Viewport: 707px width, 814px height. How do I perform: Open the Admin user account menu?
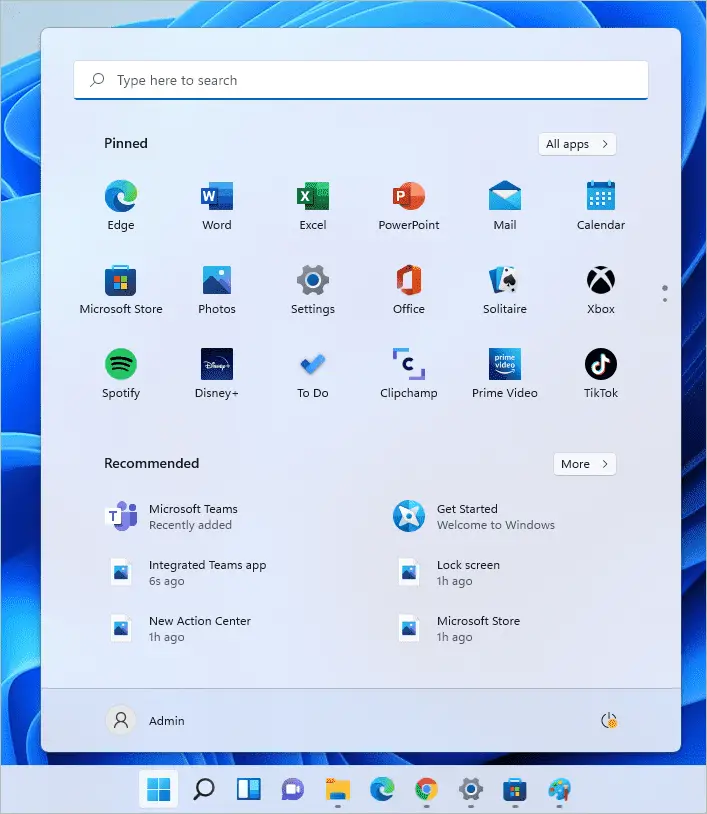coord(145,720)
